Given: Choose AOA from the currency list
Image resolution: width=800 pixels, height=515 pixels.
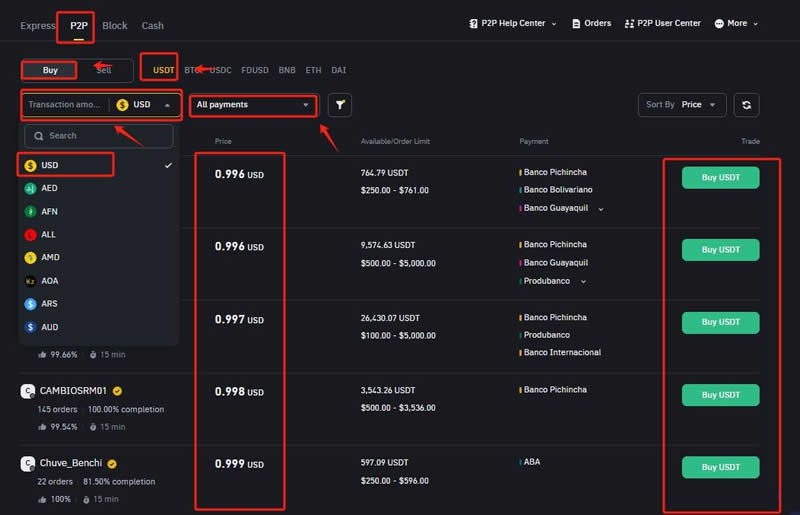Looking at the screenshot, I should [x=98, y=281].
